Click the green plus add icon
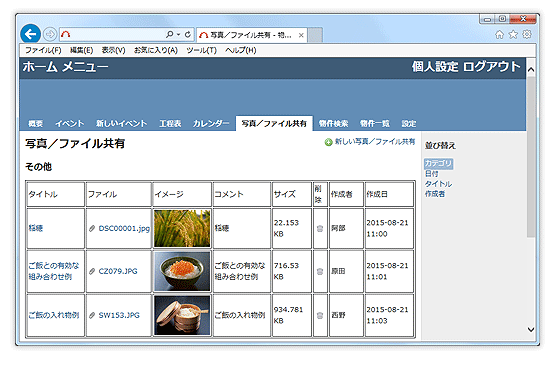 328,142
